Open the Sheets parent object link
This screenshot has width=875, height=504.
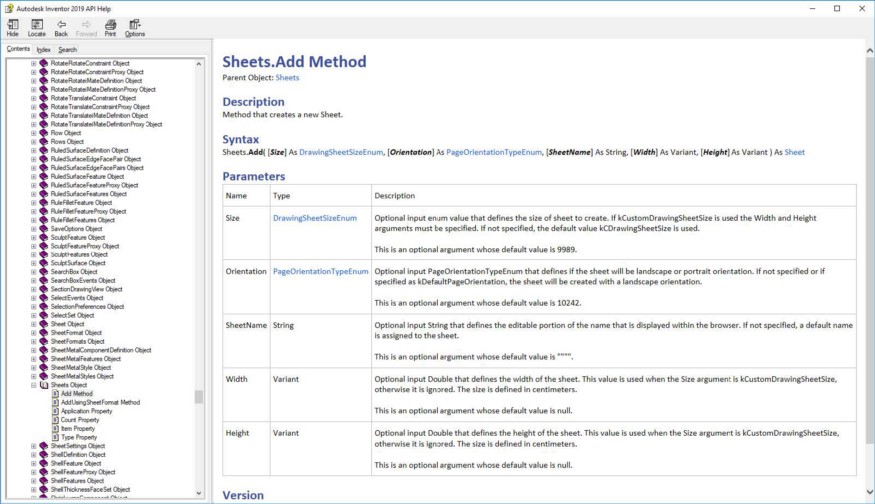(287, 78)
